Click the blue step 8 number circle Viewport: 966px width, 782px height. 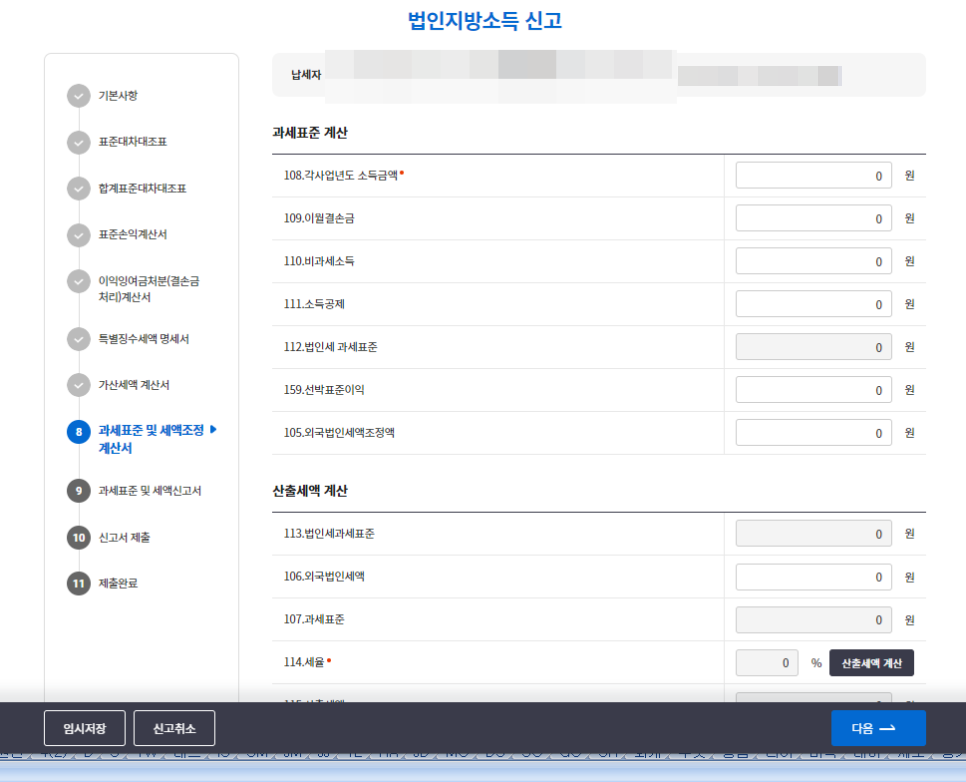click(x=79, y=431)
